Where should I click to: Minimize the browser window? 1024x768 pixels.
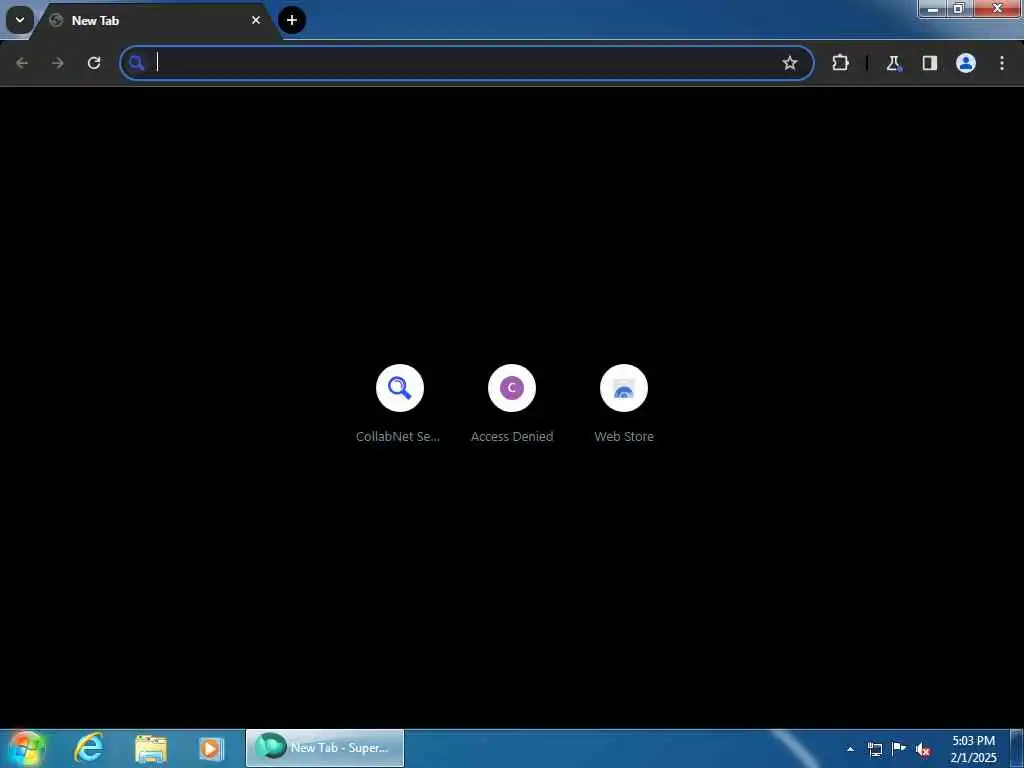(933, 8)
